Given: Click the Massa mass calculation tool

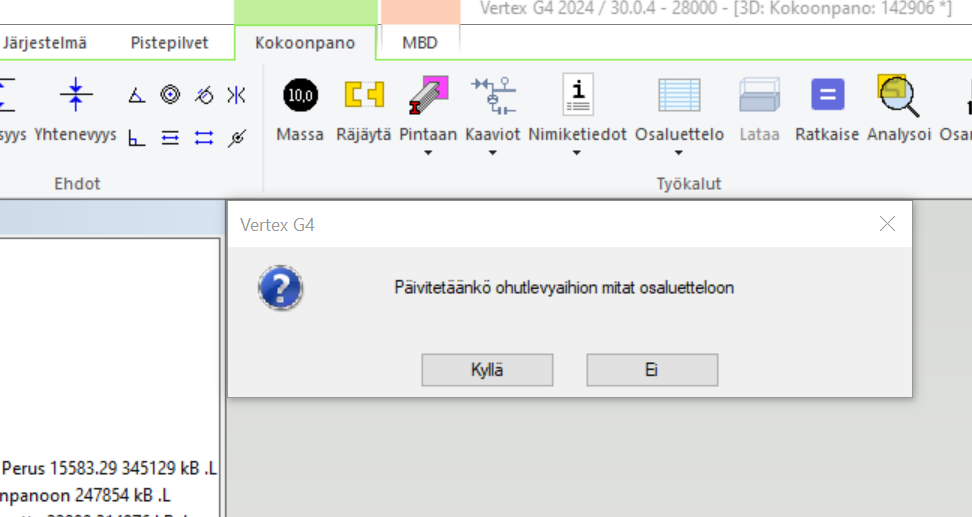Looking at the screenshot, I should point(300,110).
